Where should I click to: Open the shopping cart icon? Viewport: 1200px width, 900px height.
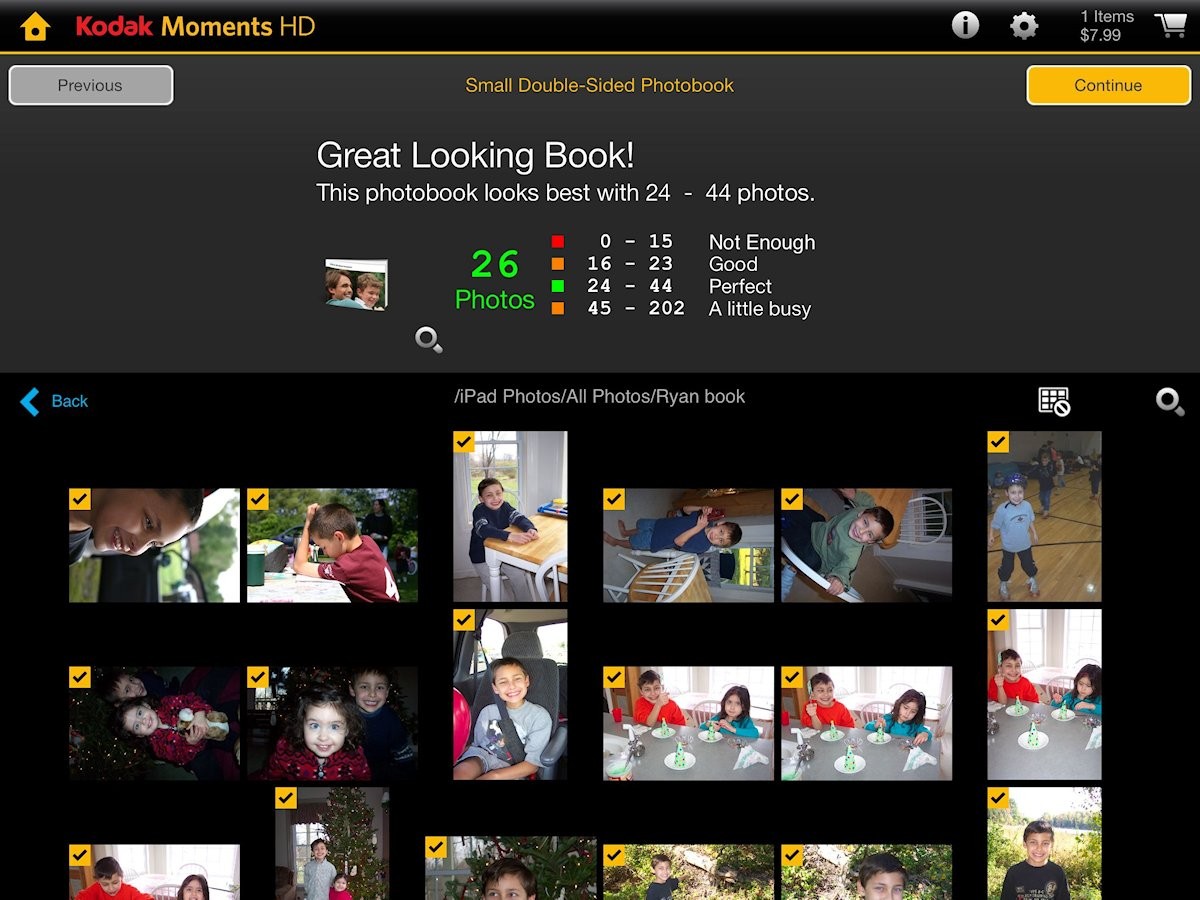[1171, 25]
